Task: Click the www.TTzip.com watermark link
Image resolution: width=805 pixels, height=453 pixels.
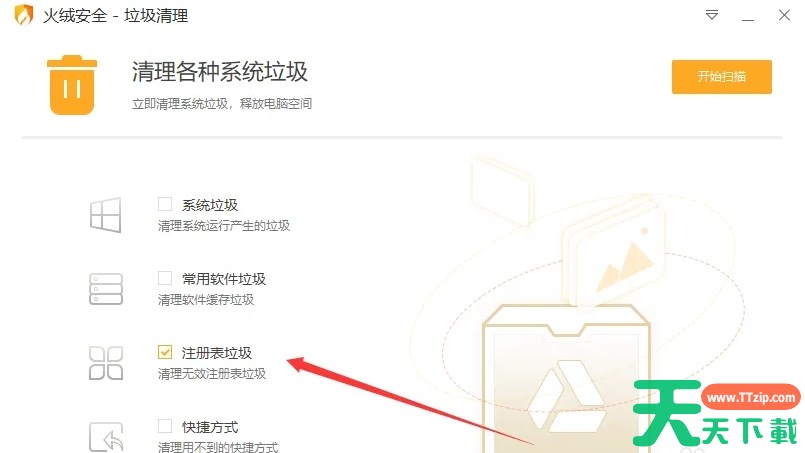Action: coord(750,398)
